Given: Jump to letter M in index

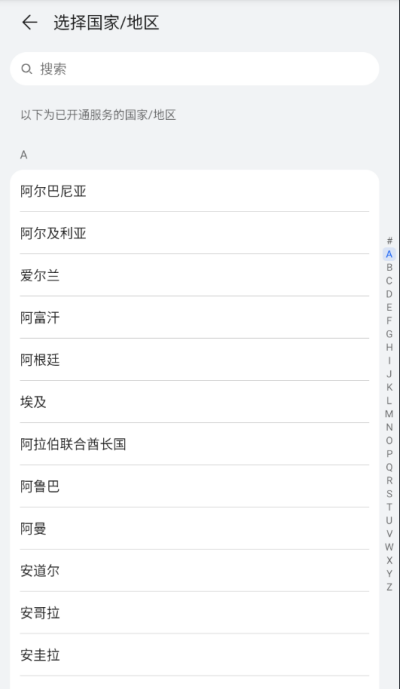Looking at the screenshot, I should (389, 413).
